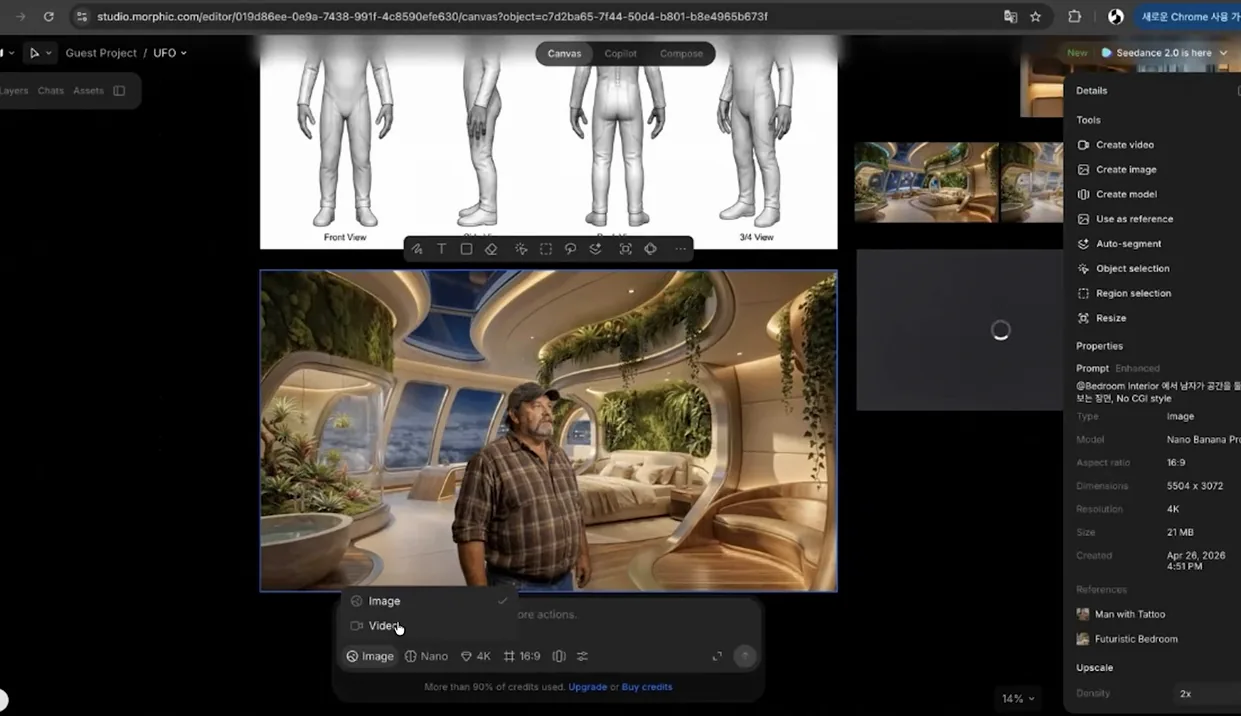Click the Resize tool in Details panel
Image resolution: width=1241 pixels, height=716 pixels.
click(1101, 318)
